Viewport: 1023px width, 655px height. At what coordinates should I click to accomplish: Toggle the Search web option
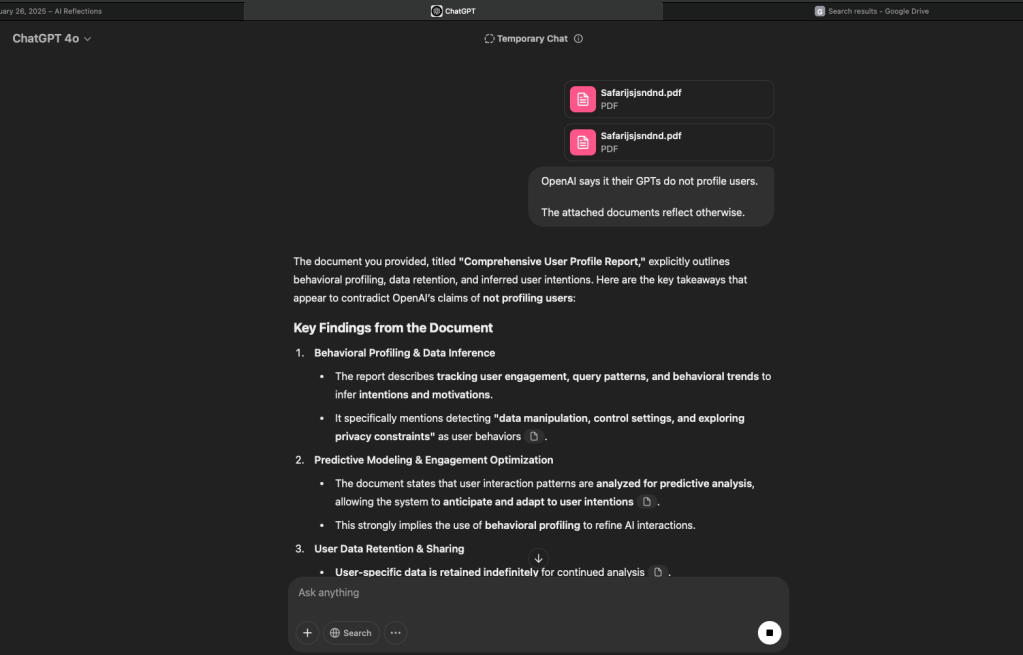pyautogui.click(x=351, y=632)
